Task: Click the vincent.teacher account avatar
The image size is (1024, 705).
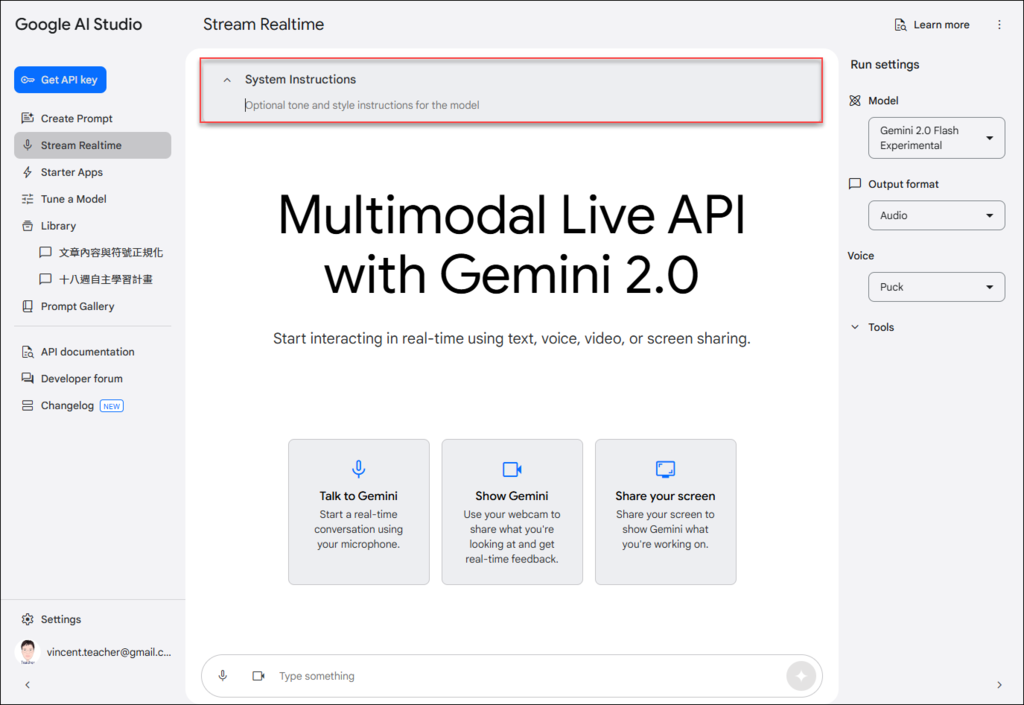Action: pyautogui.click(x=27, y=651)
